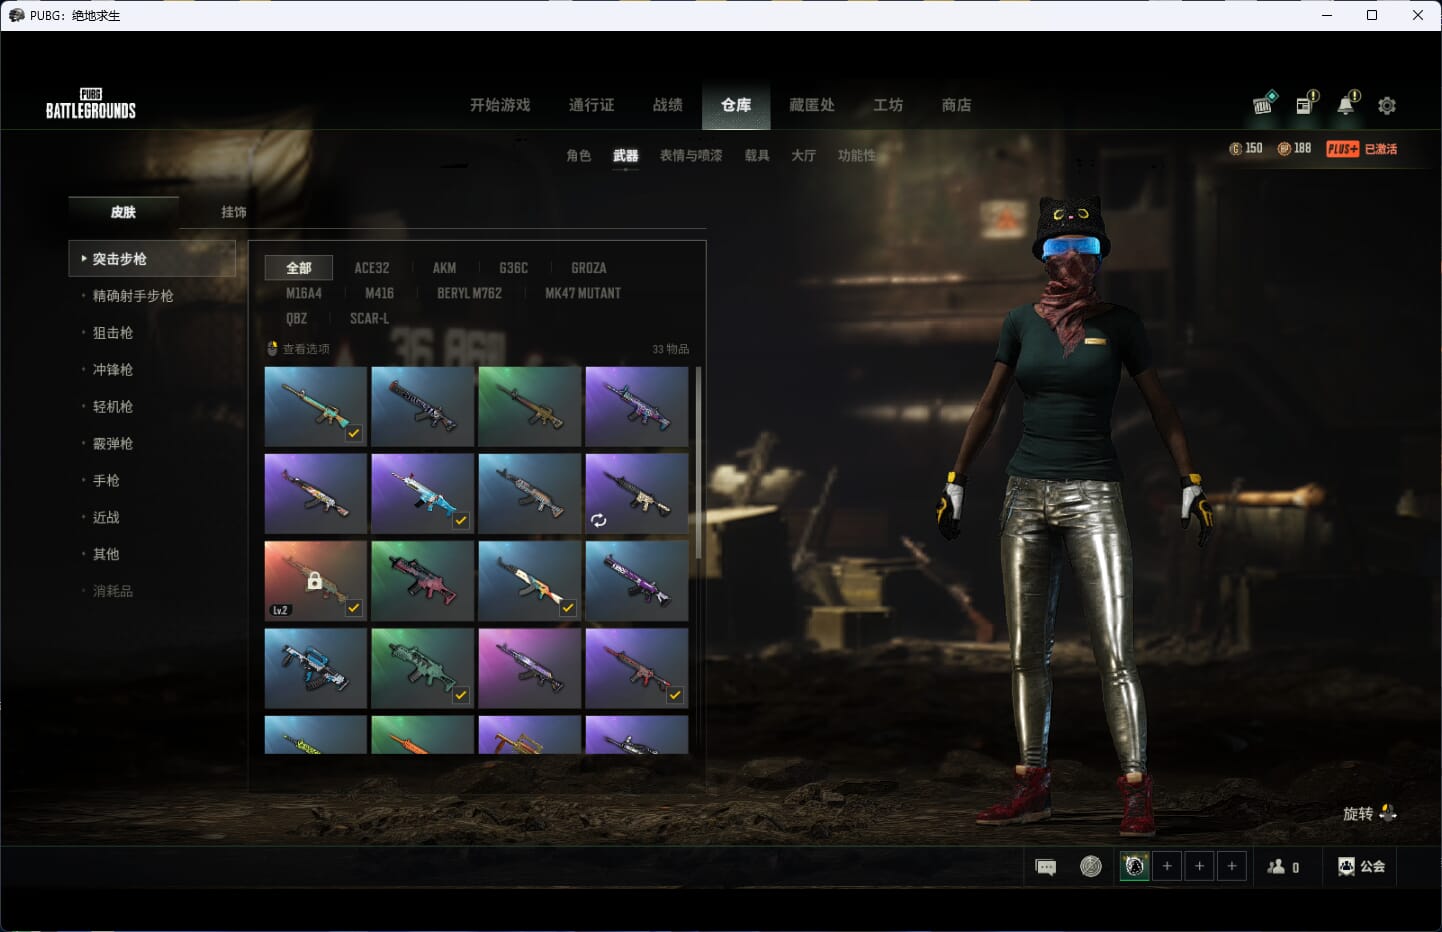1442x932 pixels.
Task: Switch to the 表情与喷漆 sub-tab
Action: pyautogui.click(x=691, y=156)
